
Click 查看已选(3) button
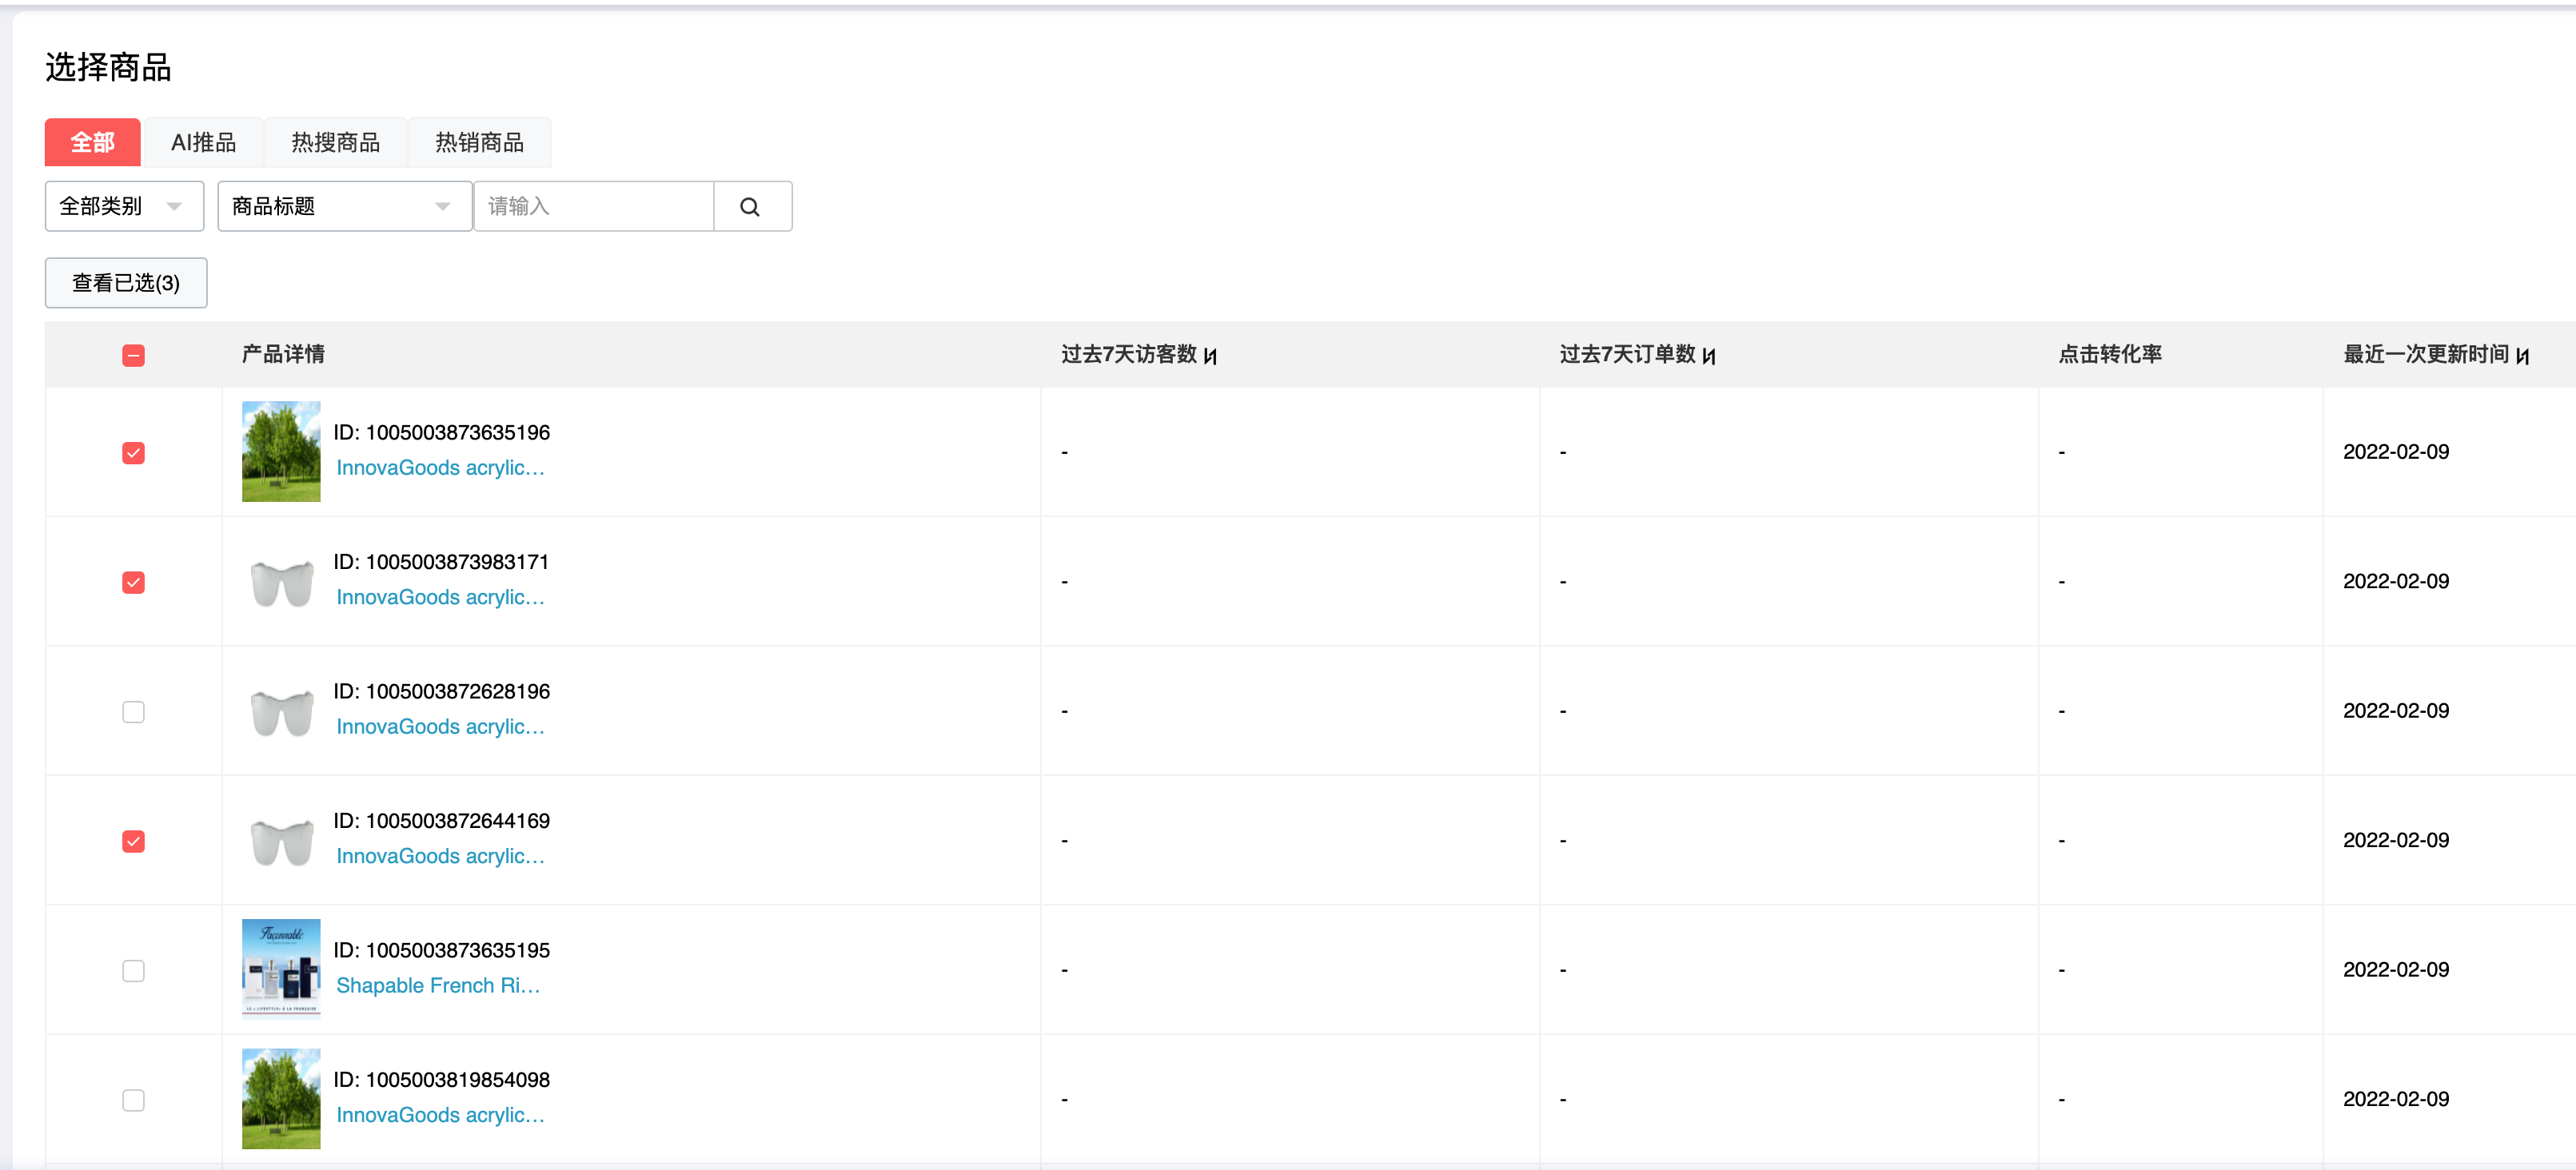coord(126,283)
